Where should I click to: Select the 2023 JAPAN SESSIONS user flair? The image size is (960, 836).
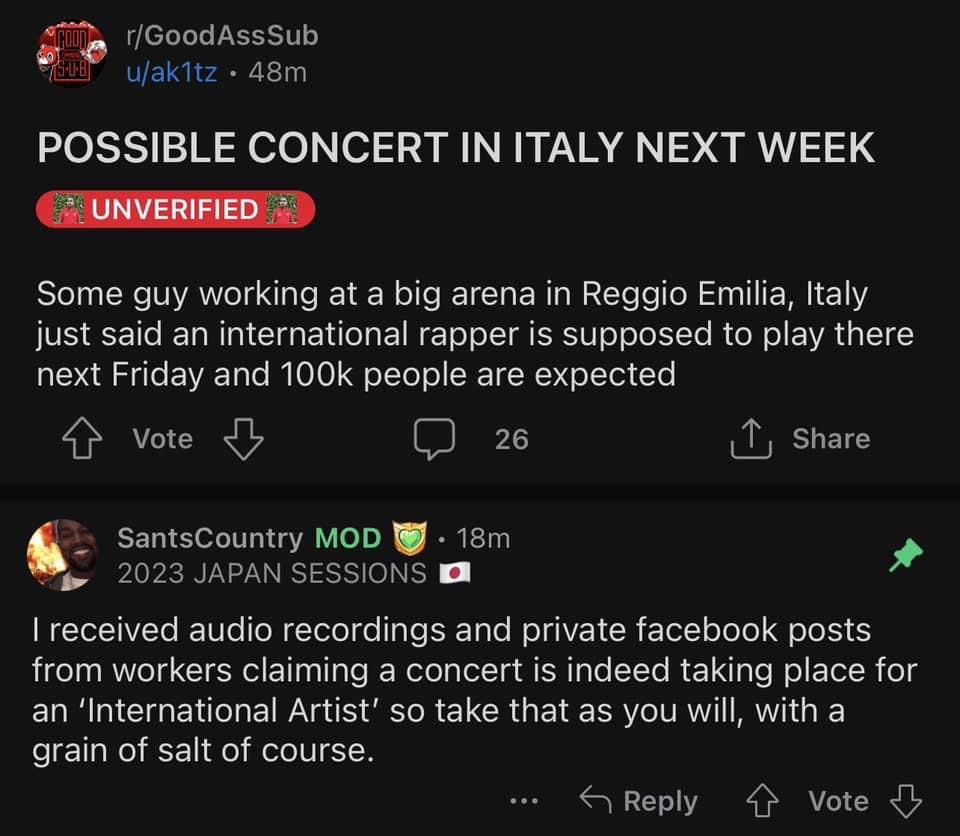pyautogui.click(x=294, y=574)
